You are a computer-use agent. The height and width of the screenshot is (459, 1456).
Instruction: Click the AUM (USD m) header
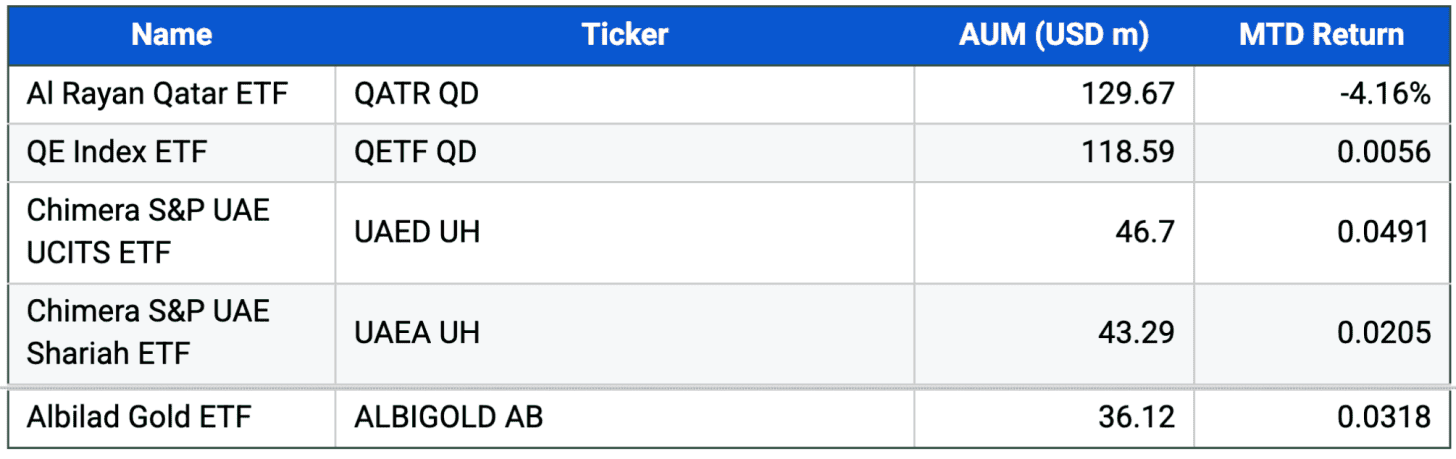coord(1053,35)
